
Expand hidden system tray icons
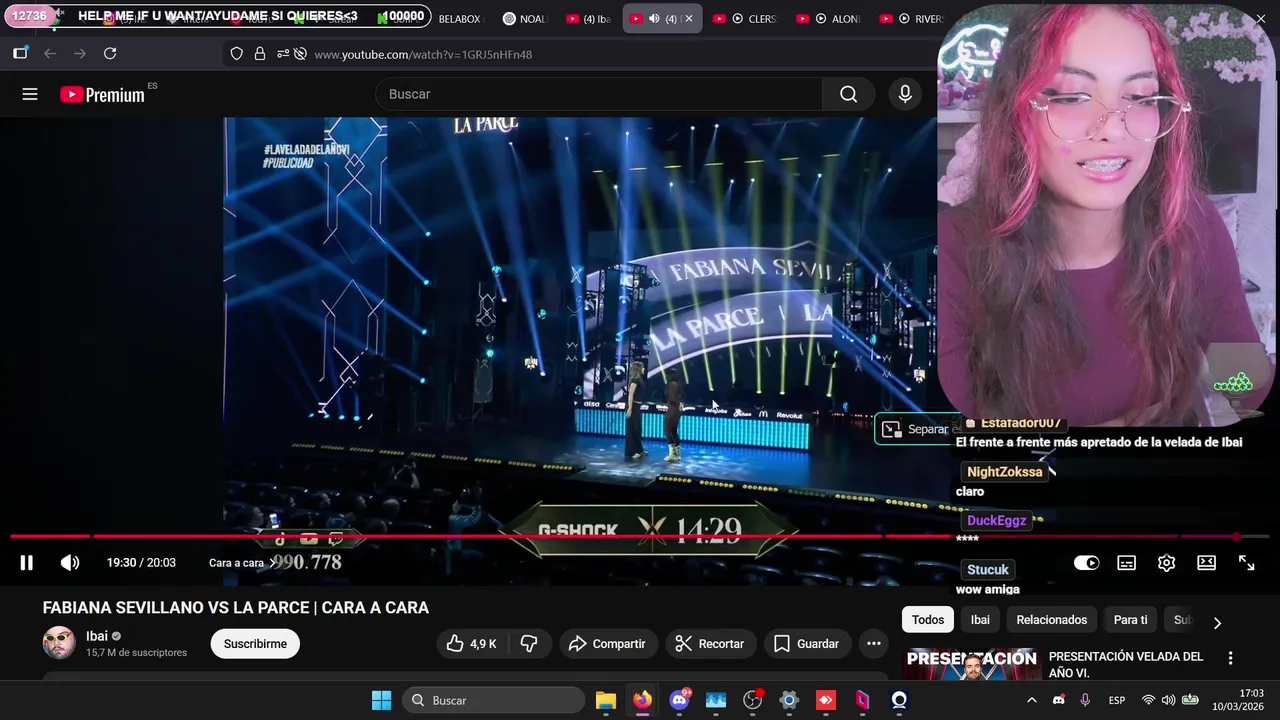[x=1031, y=700]
